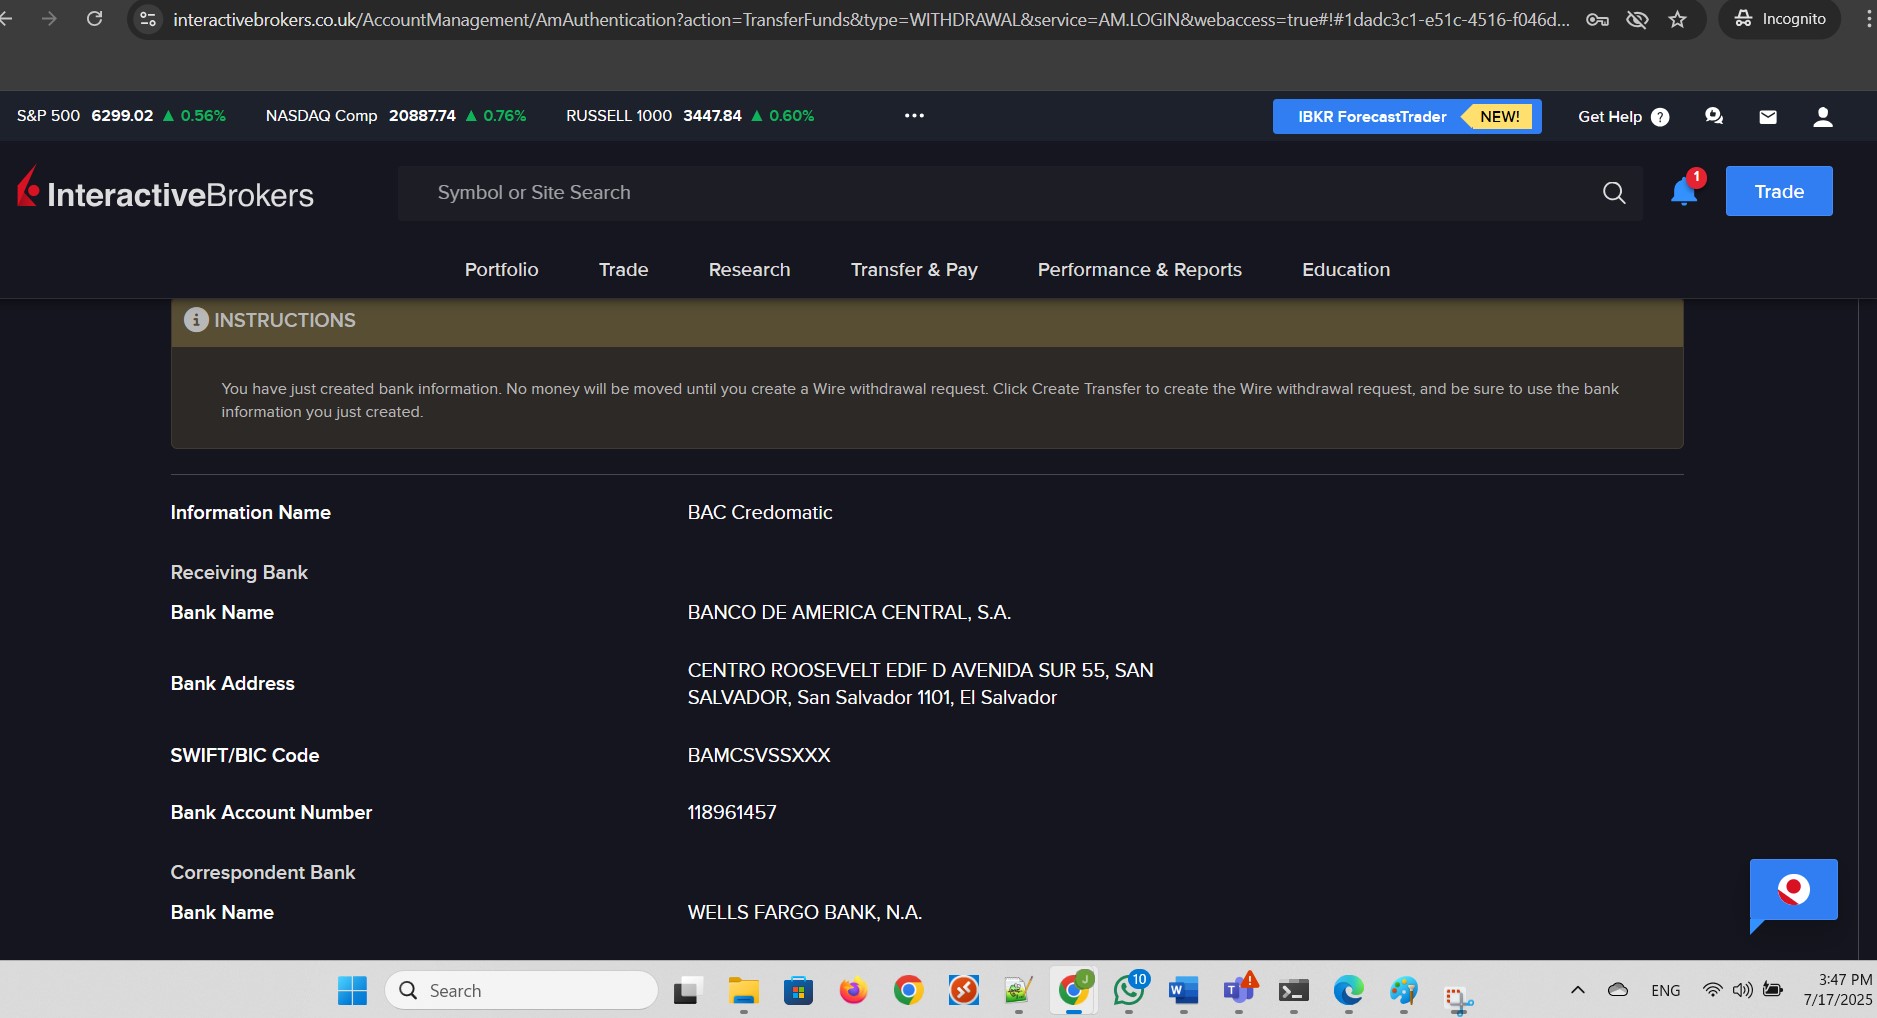The height and width of the screenshot is (1018, 1877).
Task: Open the Education menu
Action: [1346, 270]
